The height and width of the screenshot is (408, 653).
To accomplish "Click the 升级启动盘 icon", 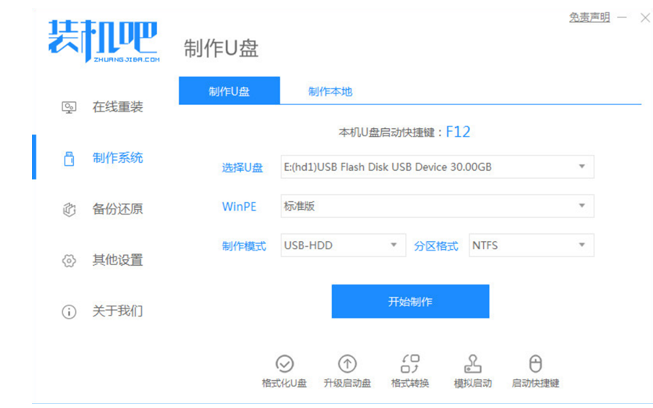I will point(347,363).
